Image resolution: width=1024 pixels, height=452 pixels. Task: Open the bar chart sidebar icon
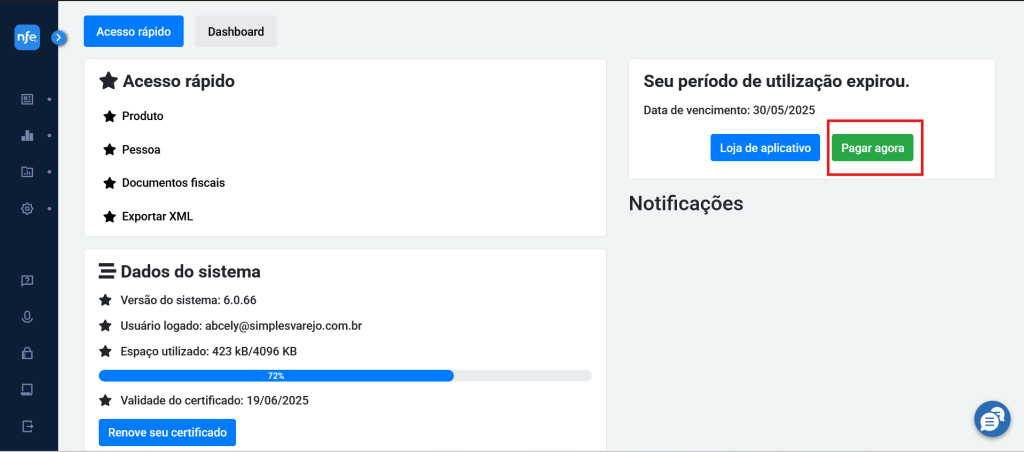[27, 136]
